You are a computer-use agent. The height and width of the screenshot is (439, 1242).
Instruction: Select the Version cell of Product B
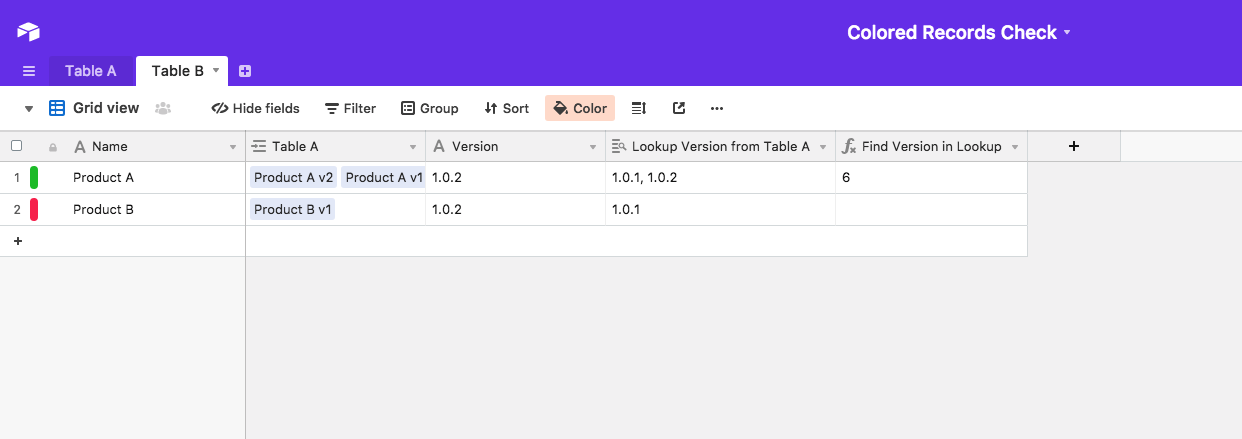pyautogui.click(x=515, y=210)
